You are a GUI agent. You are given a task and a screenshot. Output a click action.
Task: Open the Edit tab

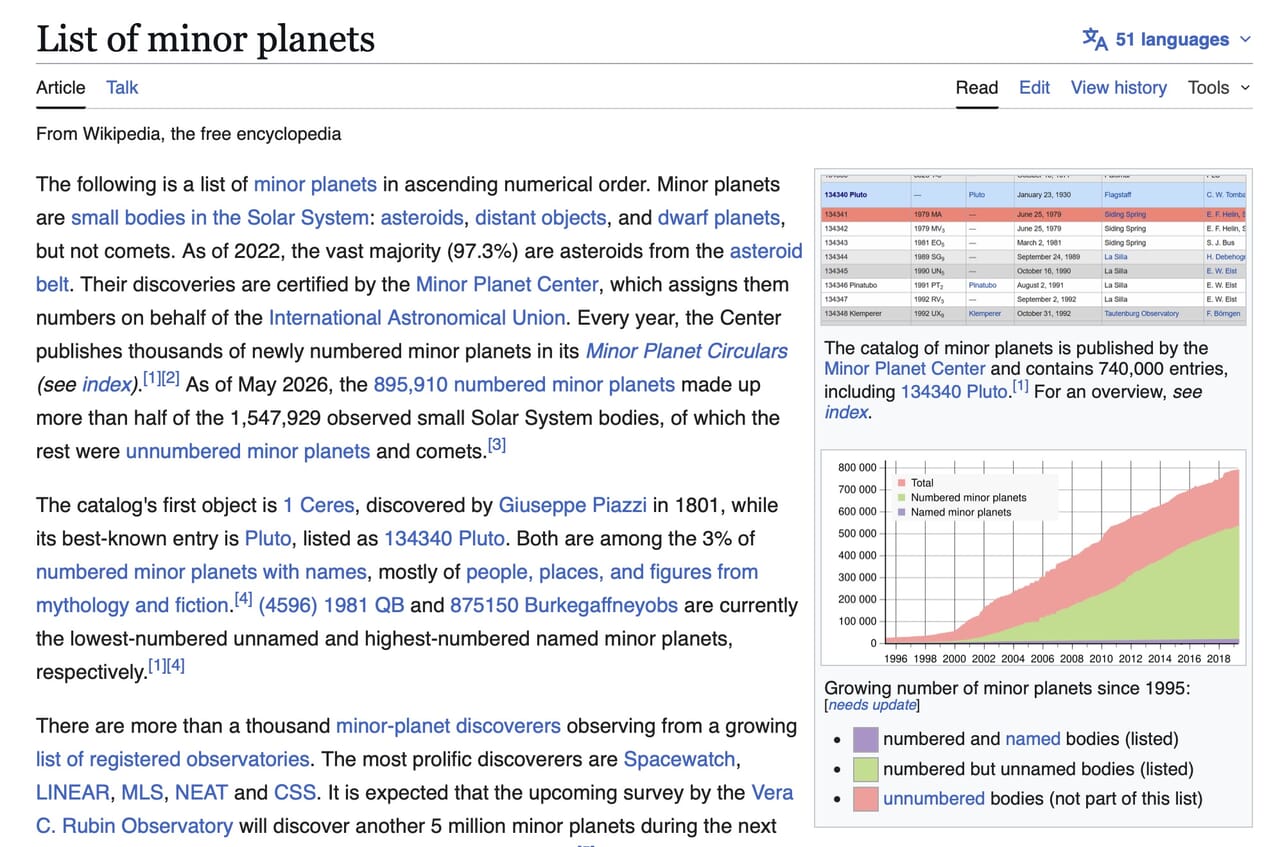click(1034, 87)
